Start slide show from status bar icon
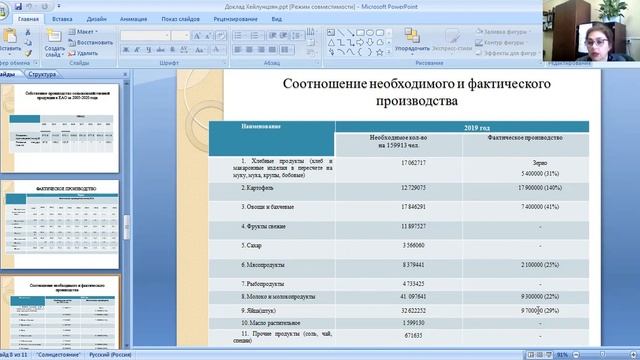The image size is (640, 360). (549, 355)
